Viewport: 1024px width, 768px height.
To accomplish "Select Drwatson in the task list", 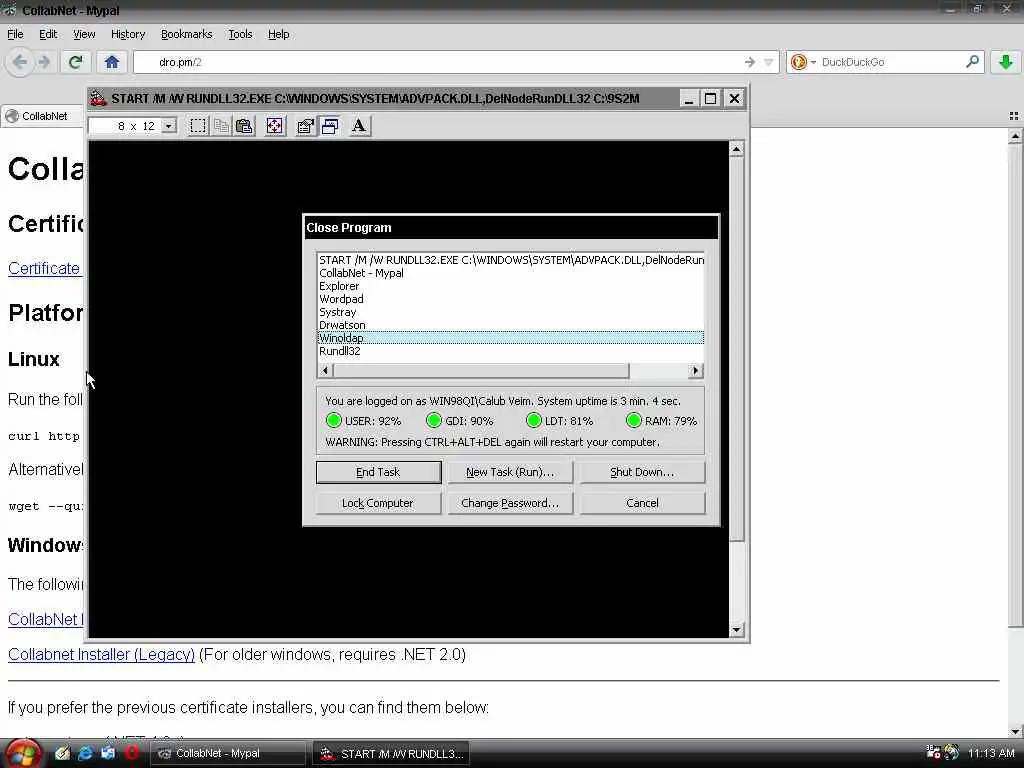I will pyautogui.click(x=511, y=325).
